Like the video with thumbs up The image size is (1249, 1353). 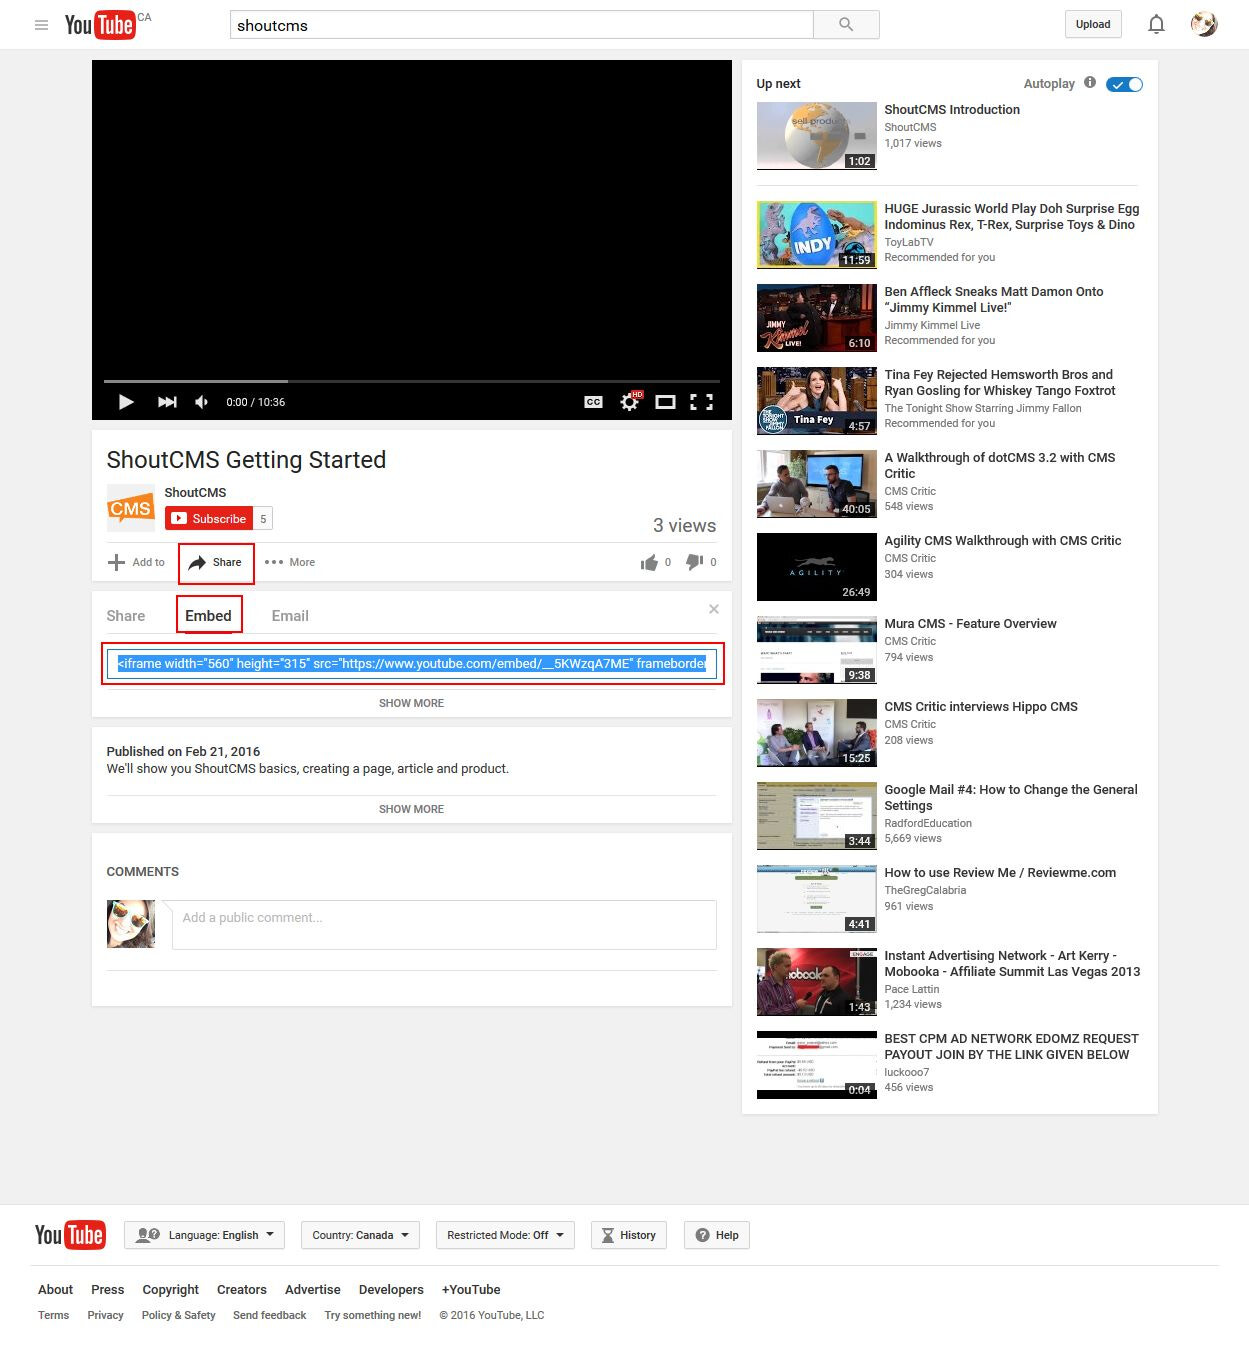tap(649, 562)
